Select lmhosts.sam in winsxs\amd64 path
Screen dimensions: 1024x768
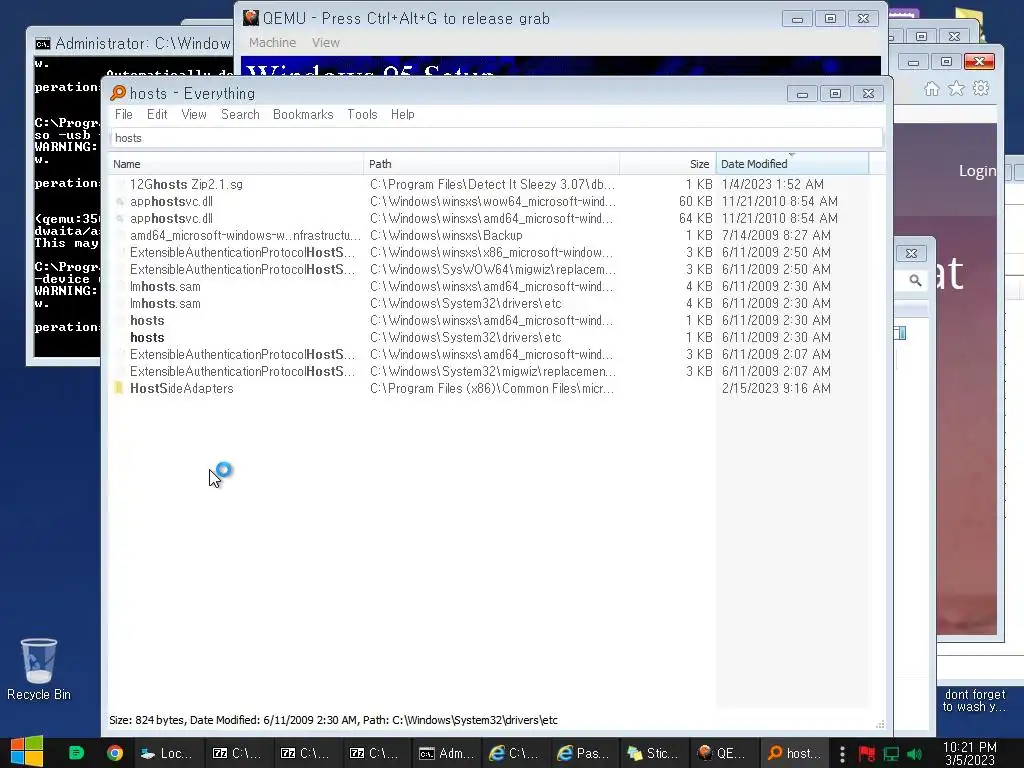point(165,287)
